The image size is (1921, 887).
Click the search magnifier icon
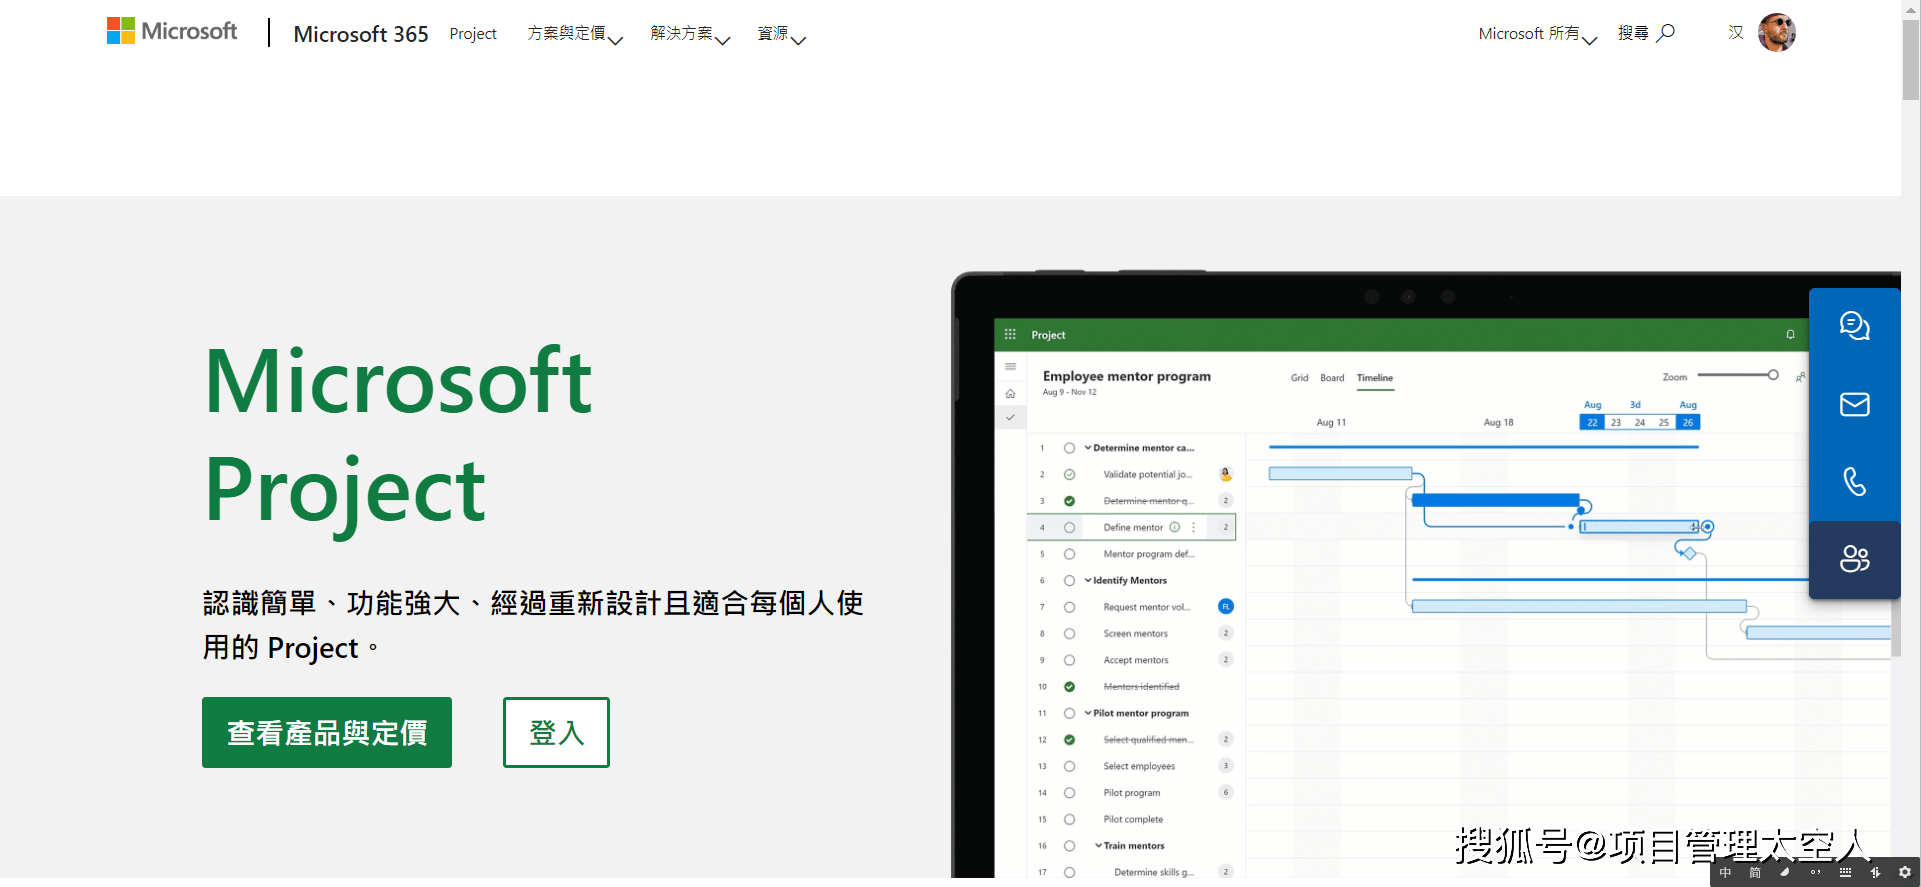pos(1666,33)
